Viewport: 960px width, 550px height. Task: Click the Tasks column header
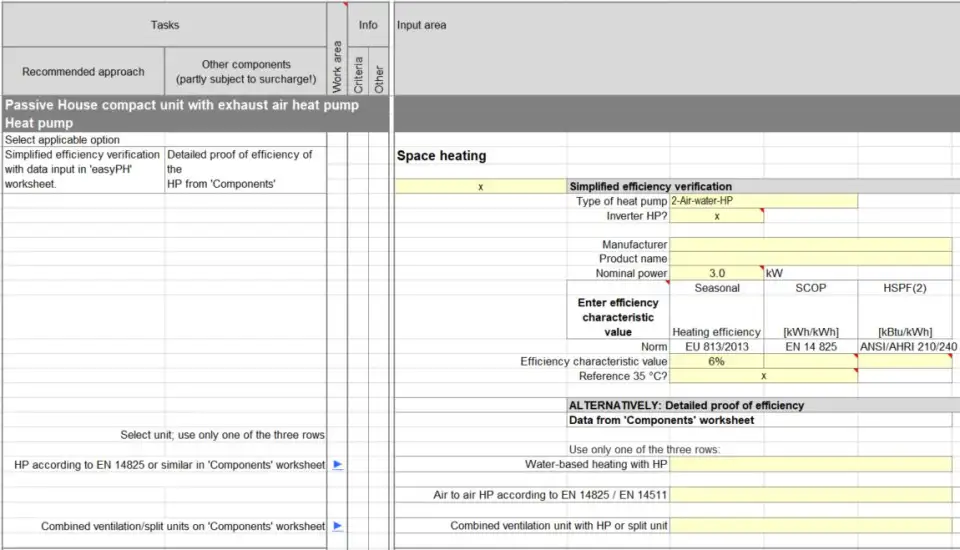pyautogui.click(x=165, y=25)
